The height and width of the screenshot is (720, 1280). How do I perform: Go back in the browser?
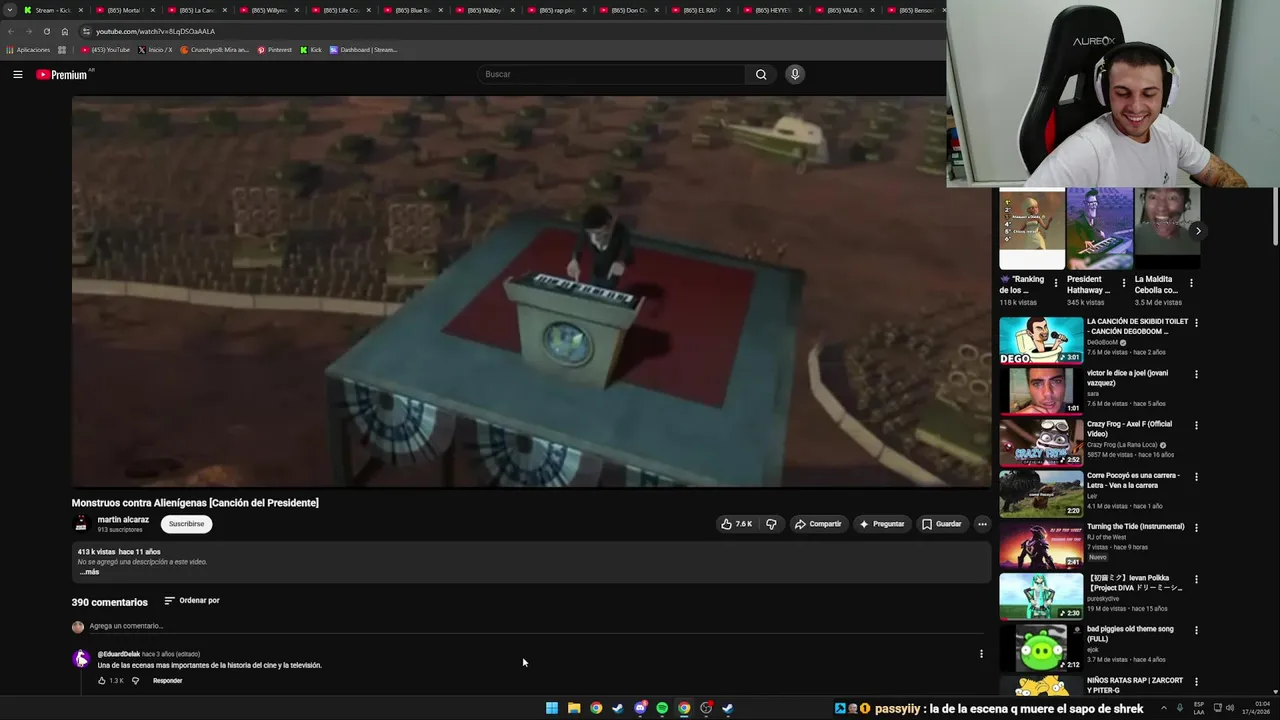click(x=12, y=31)
